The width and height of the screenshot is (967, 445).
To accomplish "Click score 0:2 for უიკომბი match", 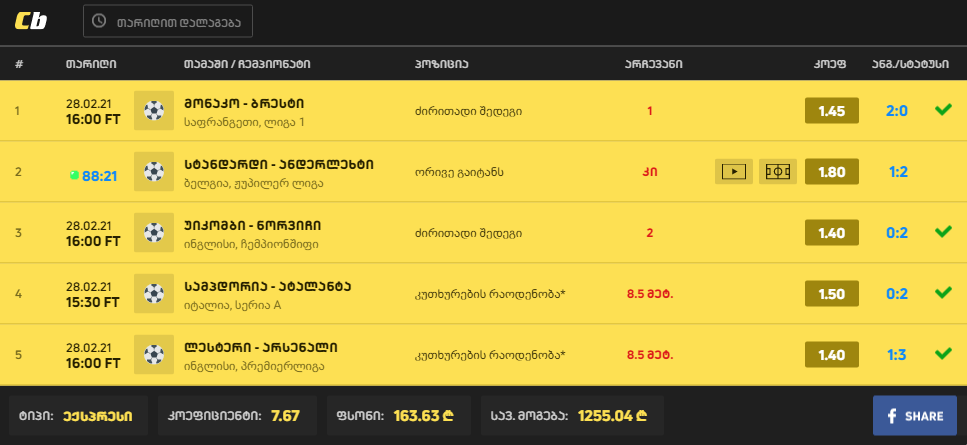I will [897, 233].
